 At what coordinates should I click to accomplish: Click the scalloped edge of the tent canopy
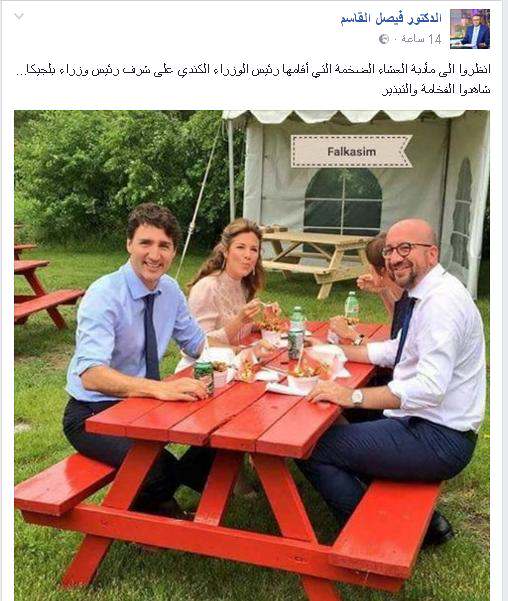point(343,117)
